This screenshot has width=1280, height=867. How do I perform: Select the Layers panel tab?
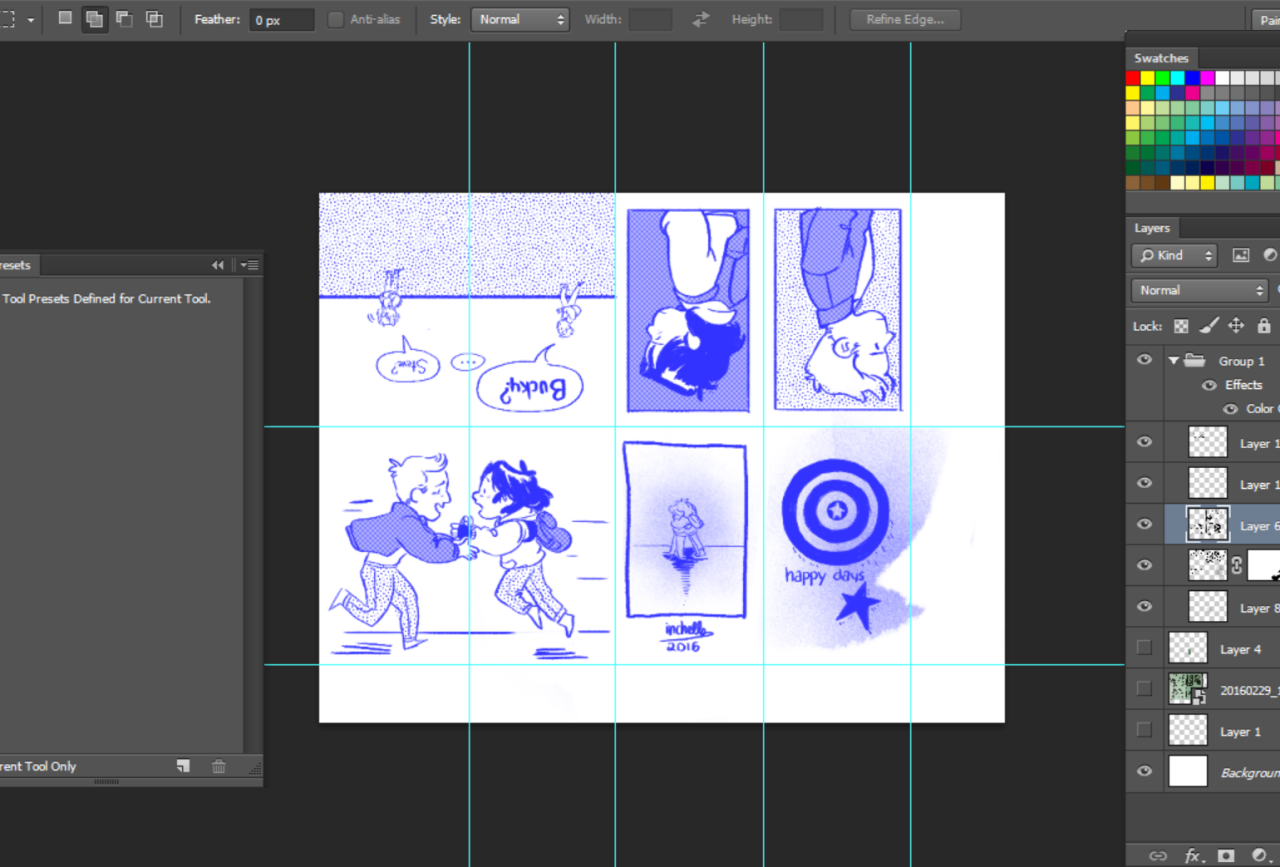(x=1152, y=228)
